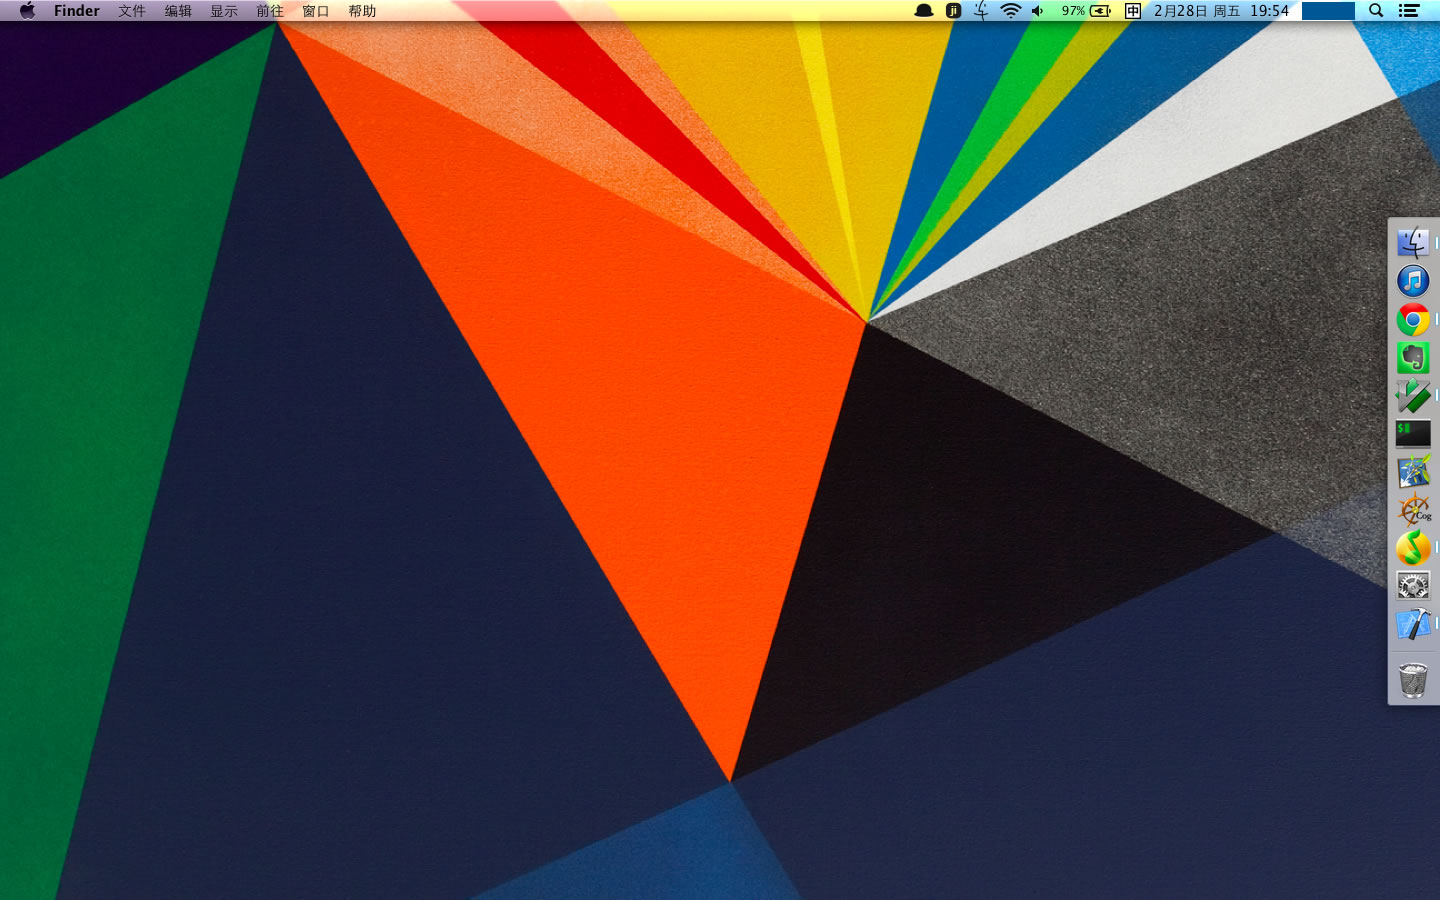Open Google Chrome in the dock
The width and height of the screenshot is (1440, 900).
coord(1413,320)
